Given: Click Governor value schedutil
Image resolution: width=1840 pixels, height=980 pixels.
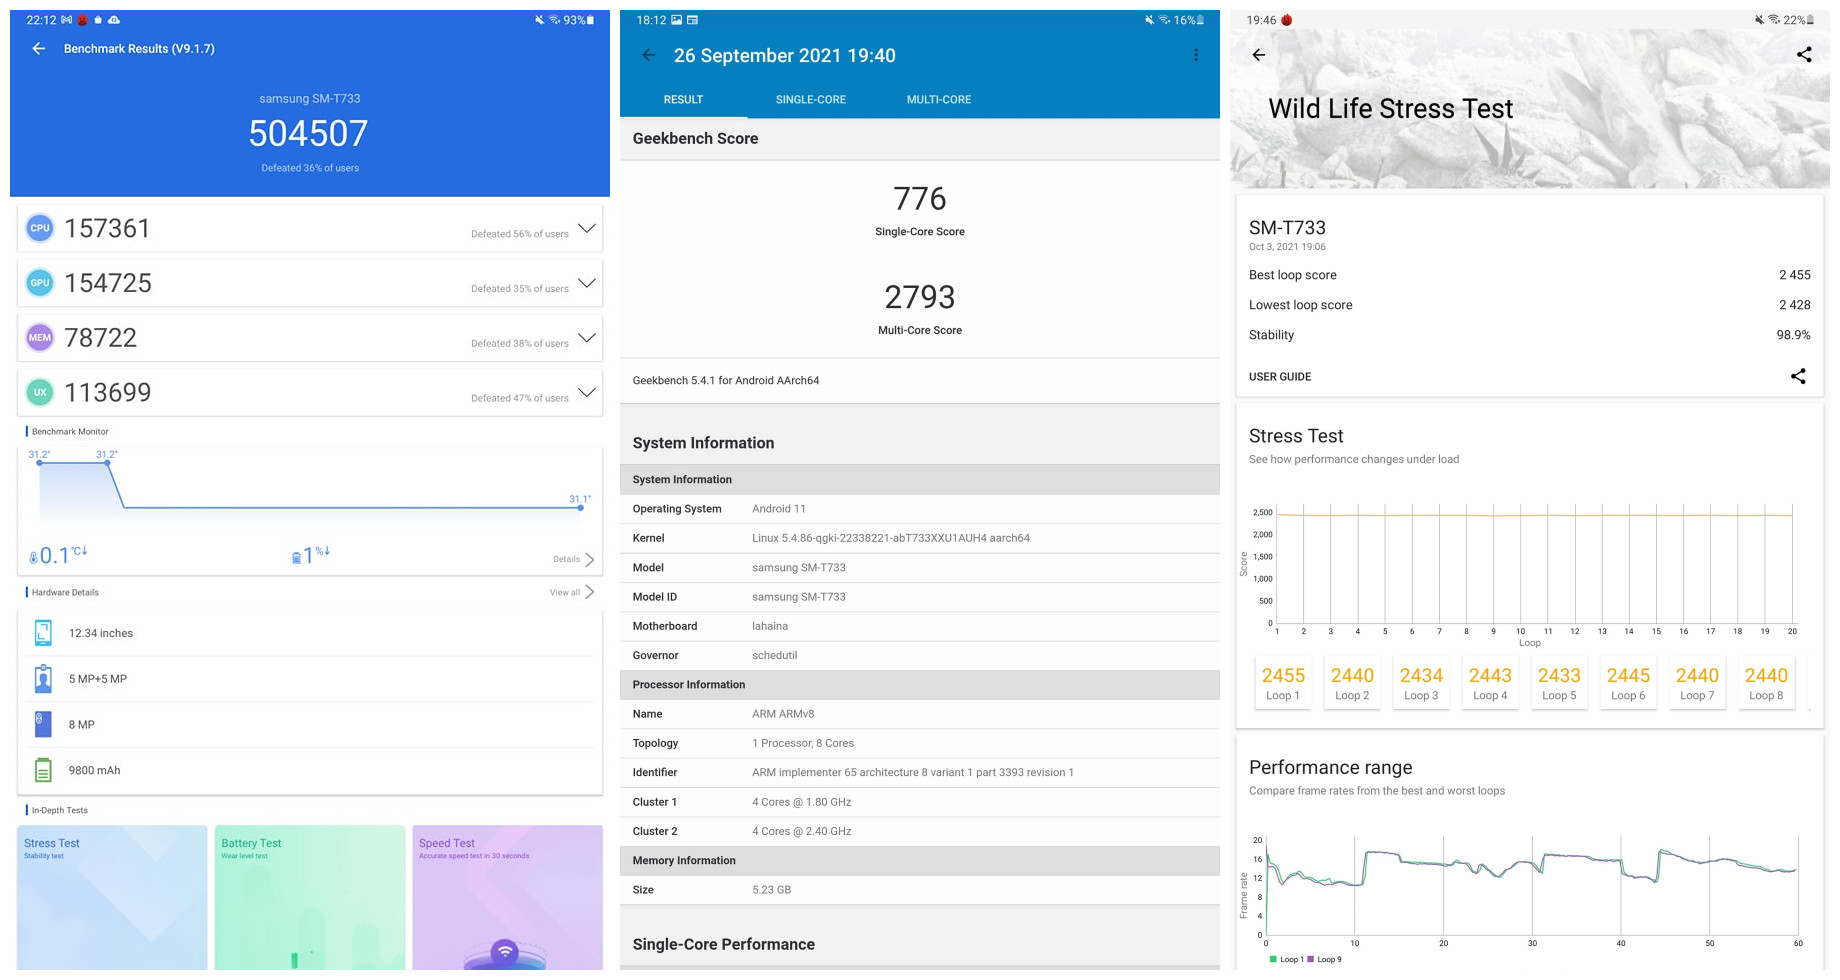Looking at the screenshot, I should (x=775, y=656).
